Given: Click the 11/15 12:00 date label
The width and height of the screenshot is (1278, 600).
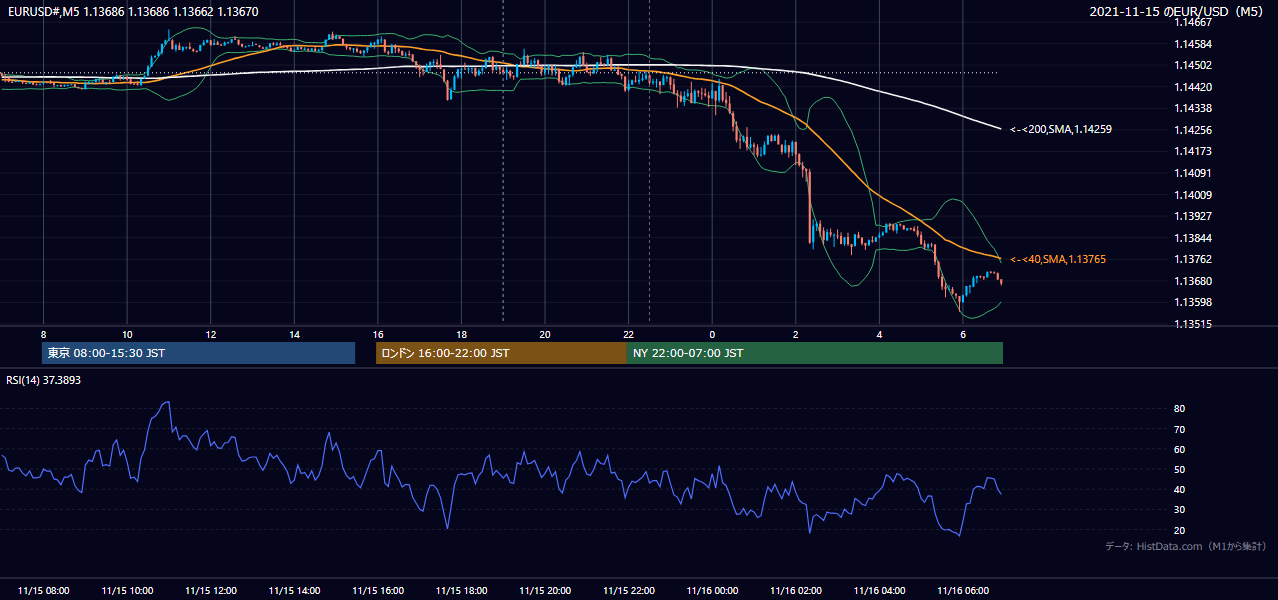Looking at the screenshot, I should [x=211, y=591].
